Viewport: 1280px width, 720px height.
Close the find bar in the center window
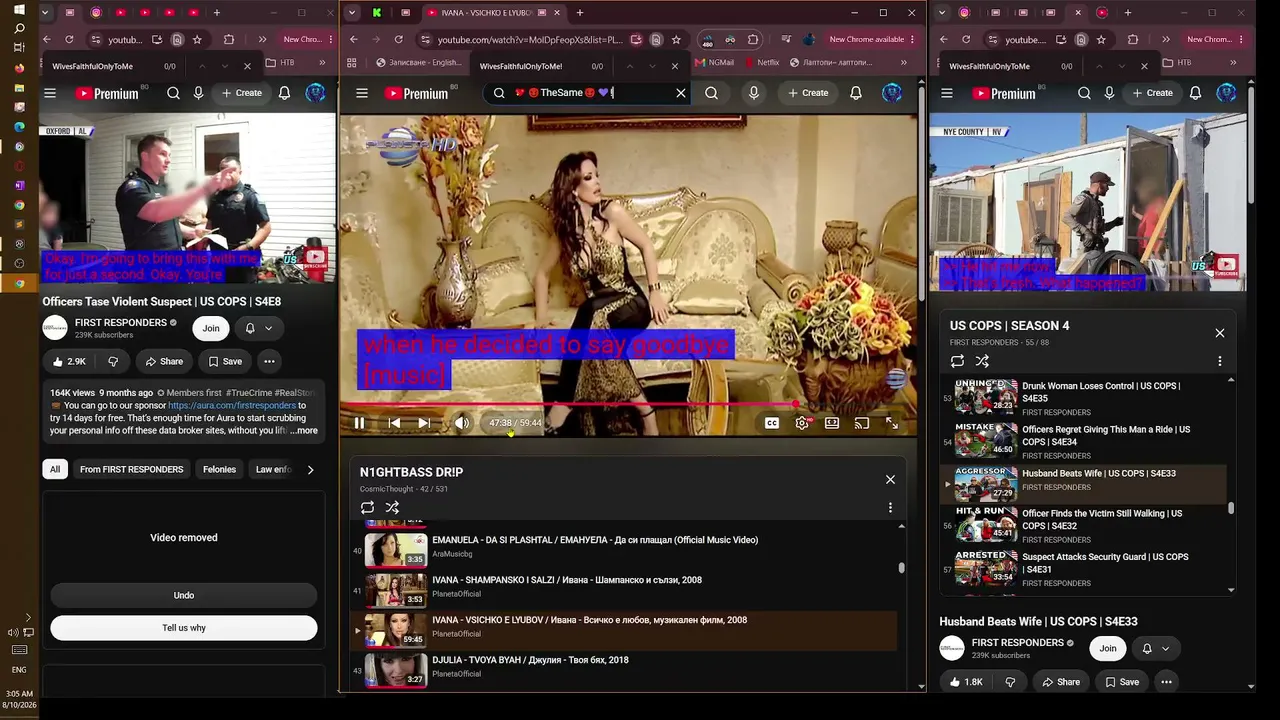674,66
